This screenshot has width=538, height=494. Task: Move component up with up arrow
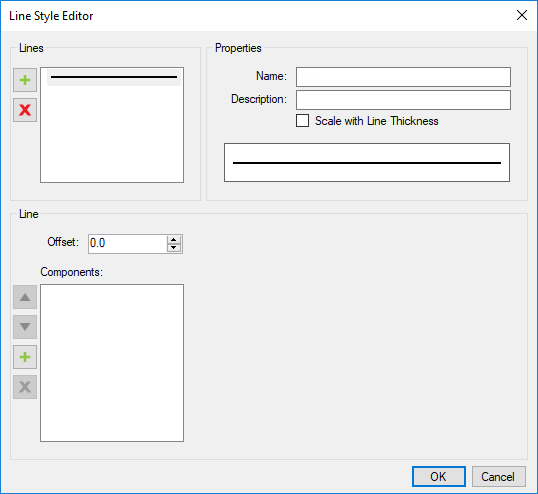[x=25, y=297]
